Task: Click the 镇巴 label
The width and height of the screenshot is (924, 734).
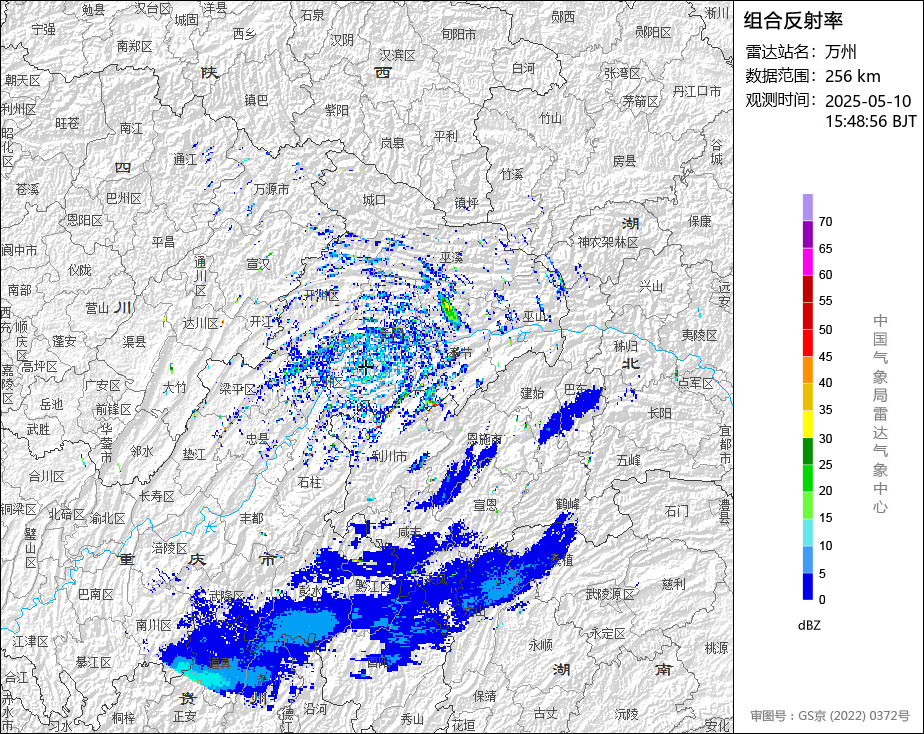Action: pyautogui.click(x=256, y=101)
